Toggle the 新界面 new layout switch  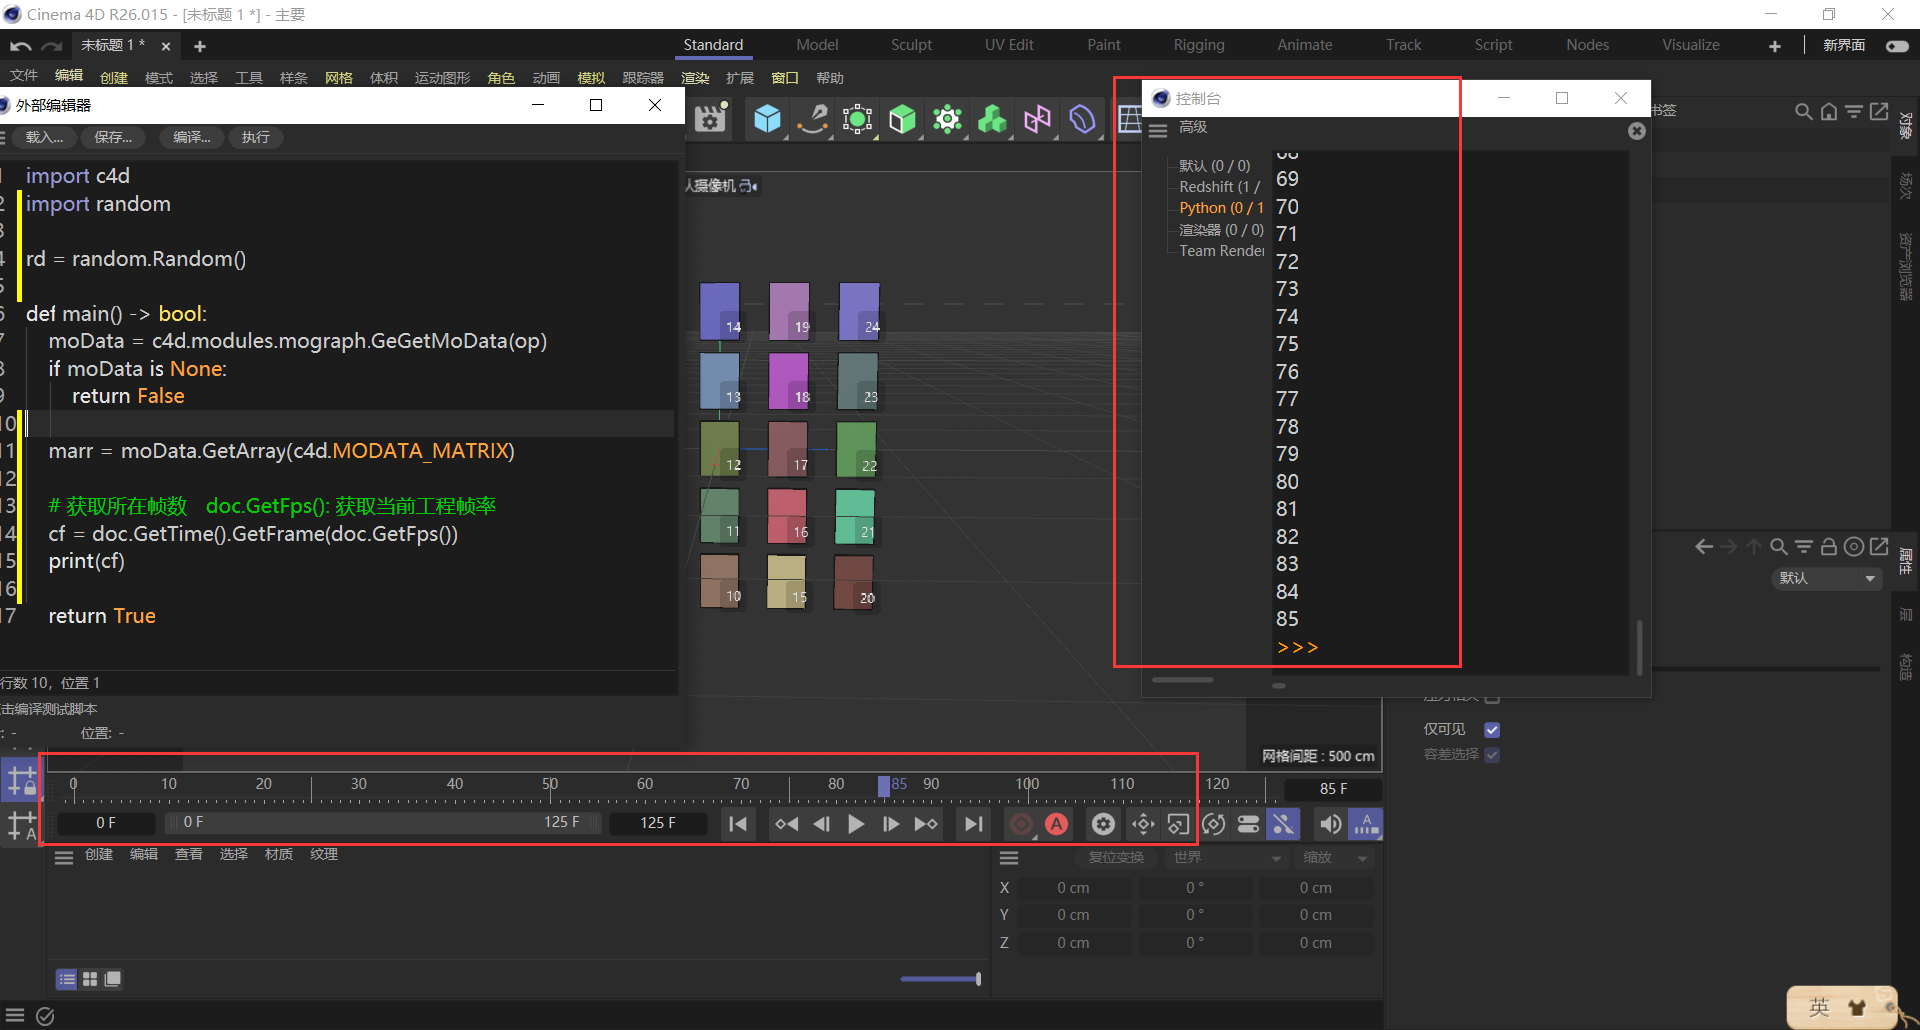tap(1896, 46)
